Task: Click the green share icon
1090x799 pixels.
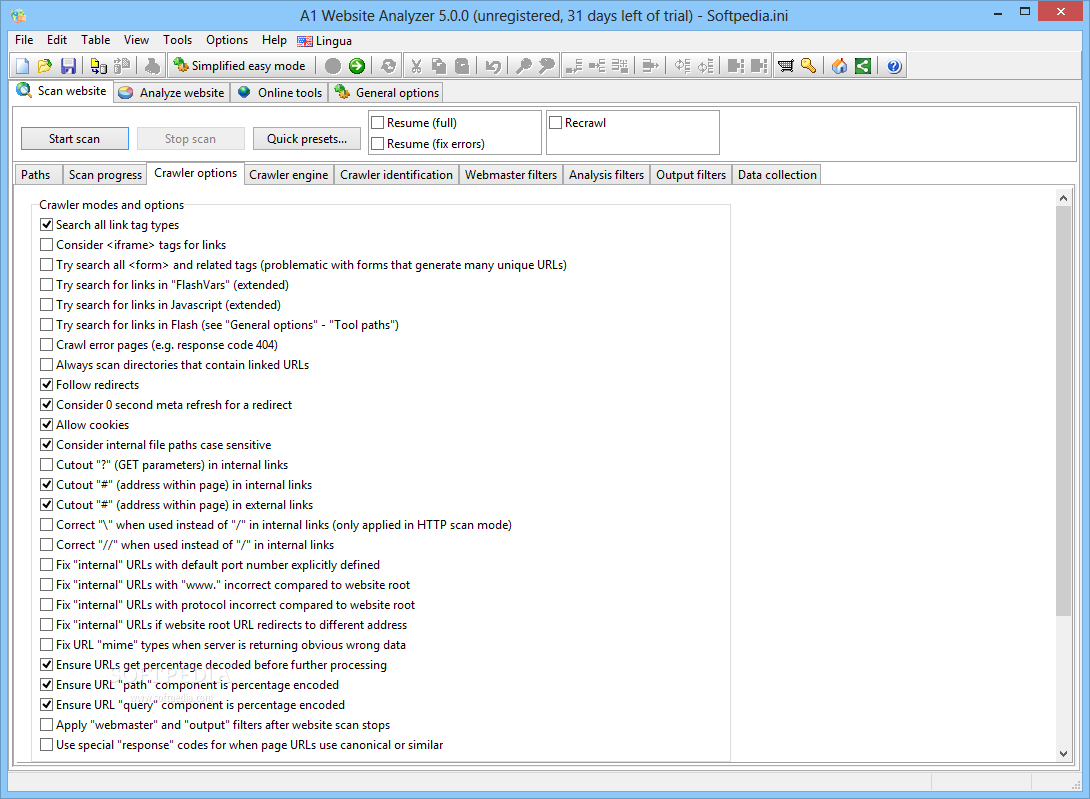Action: [x=863, y=66]
